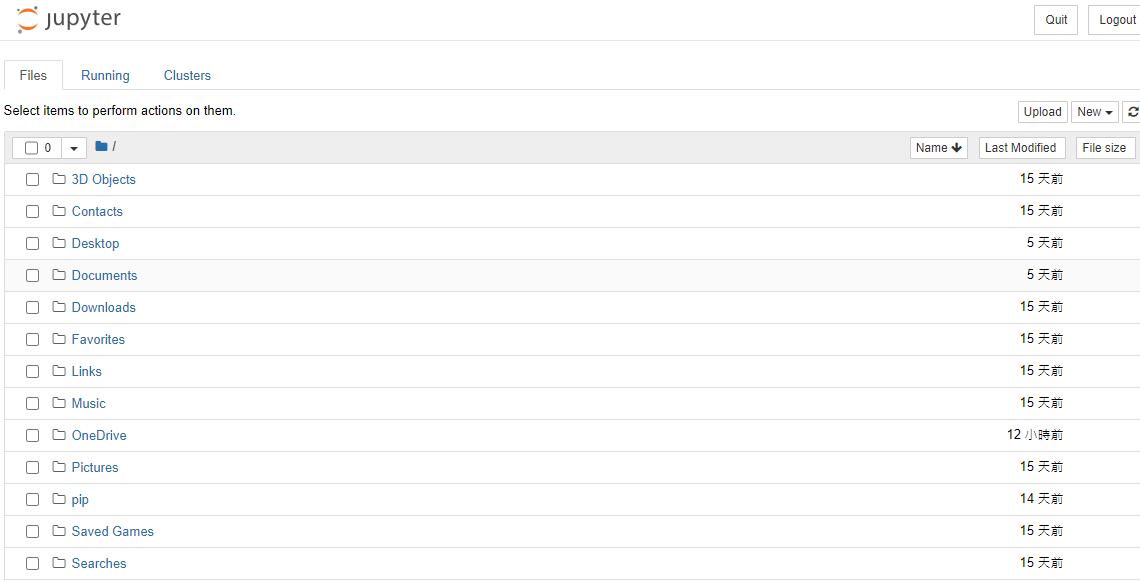Open the Downloads folder link
The image size is (1140, 581).
coord(103,308)
